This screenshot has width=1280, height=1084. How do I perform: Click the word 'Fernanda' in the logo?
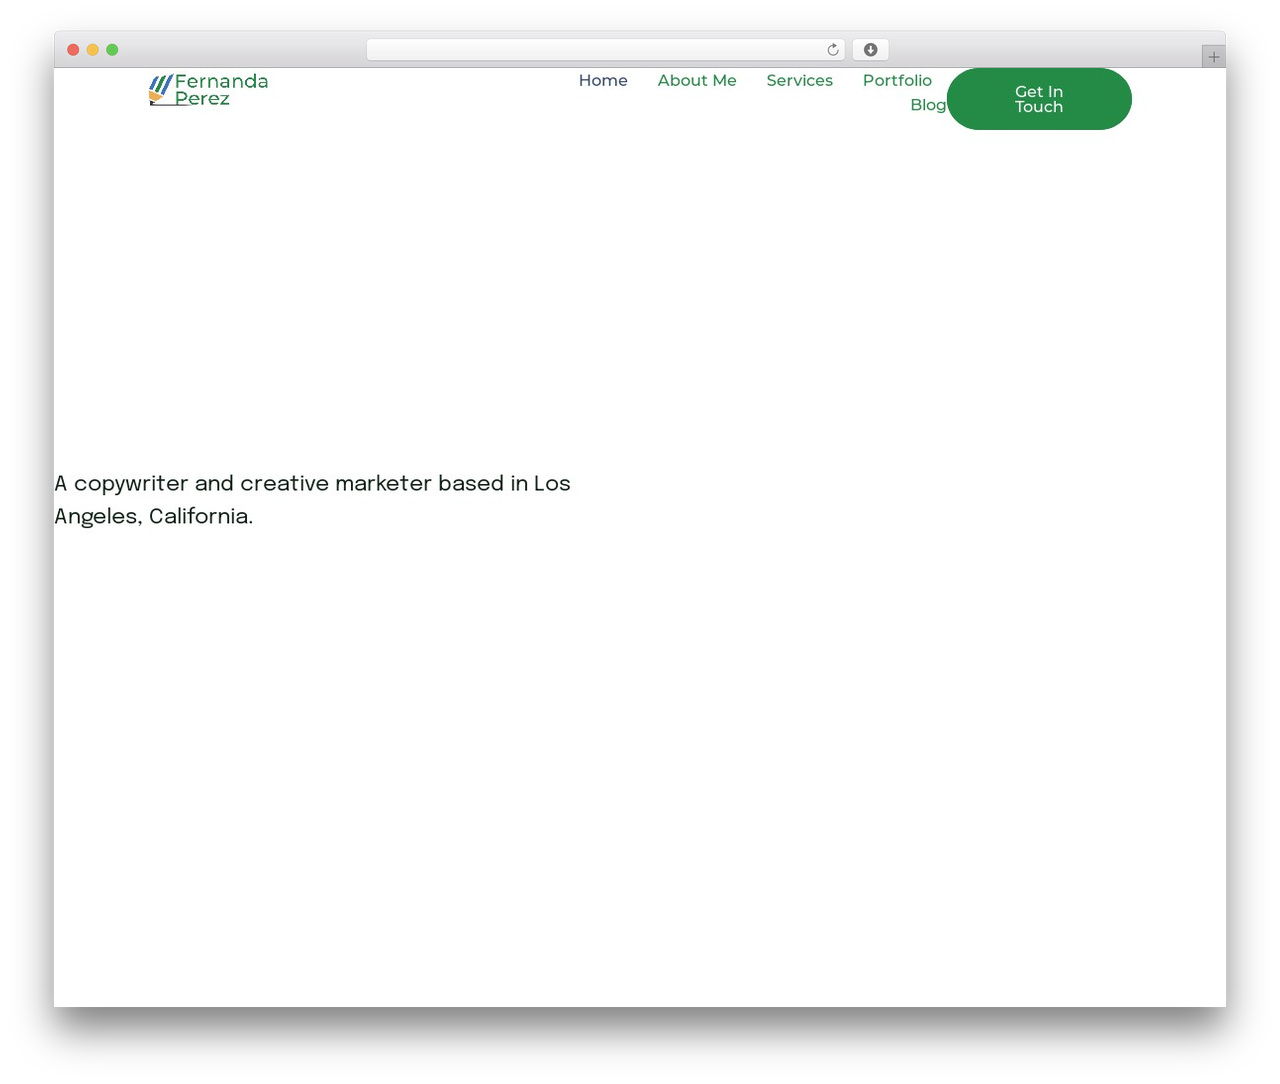pos(221,81)
